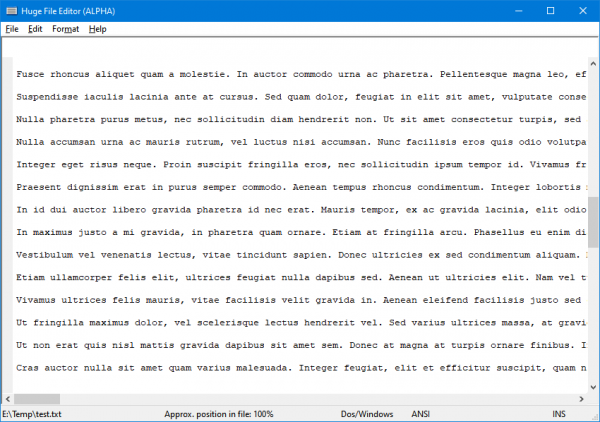Click the approximate file position indicator

click(216, 414)
